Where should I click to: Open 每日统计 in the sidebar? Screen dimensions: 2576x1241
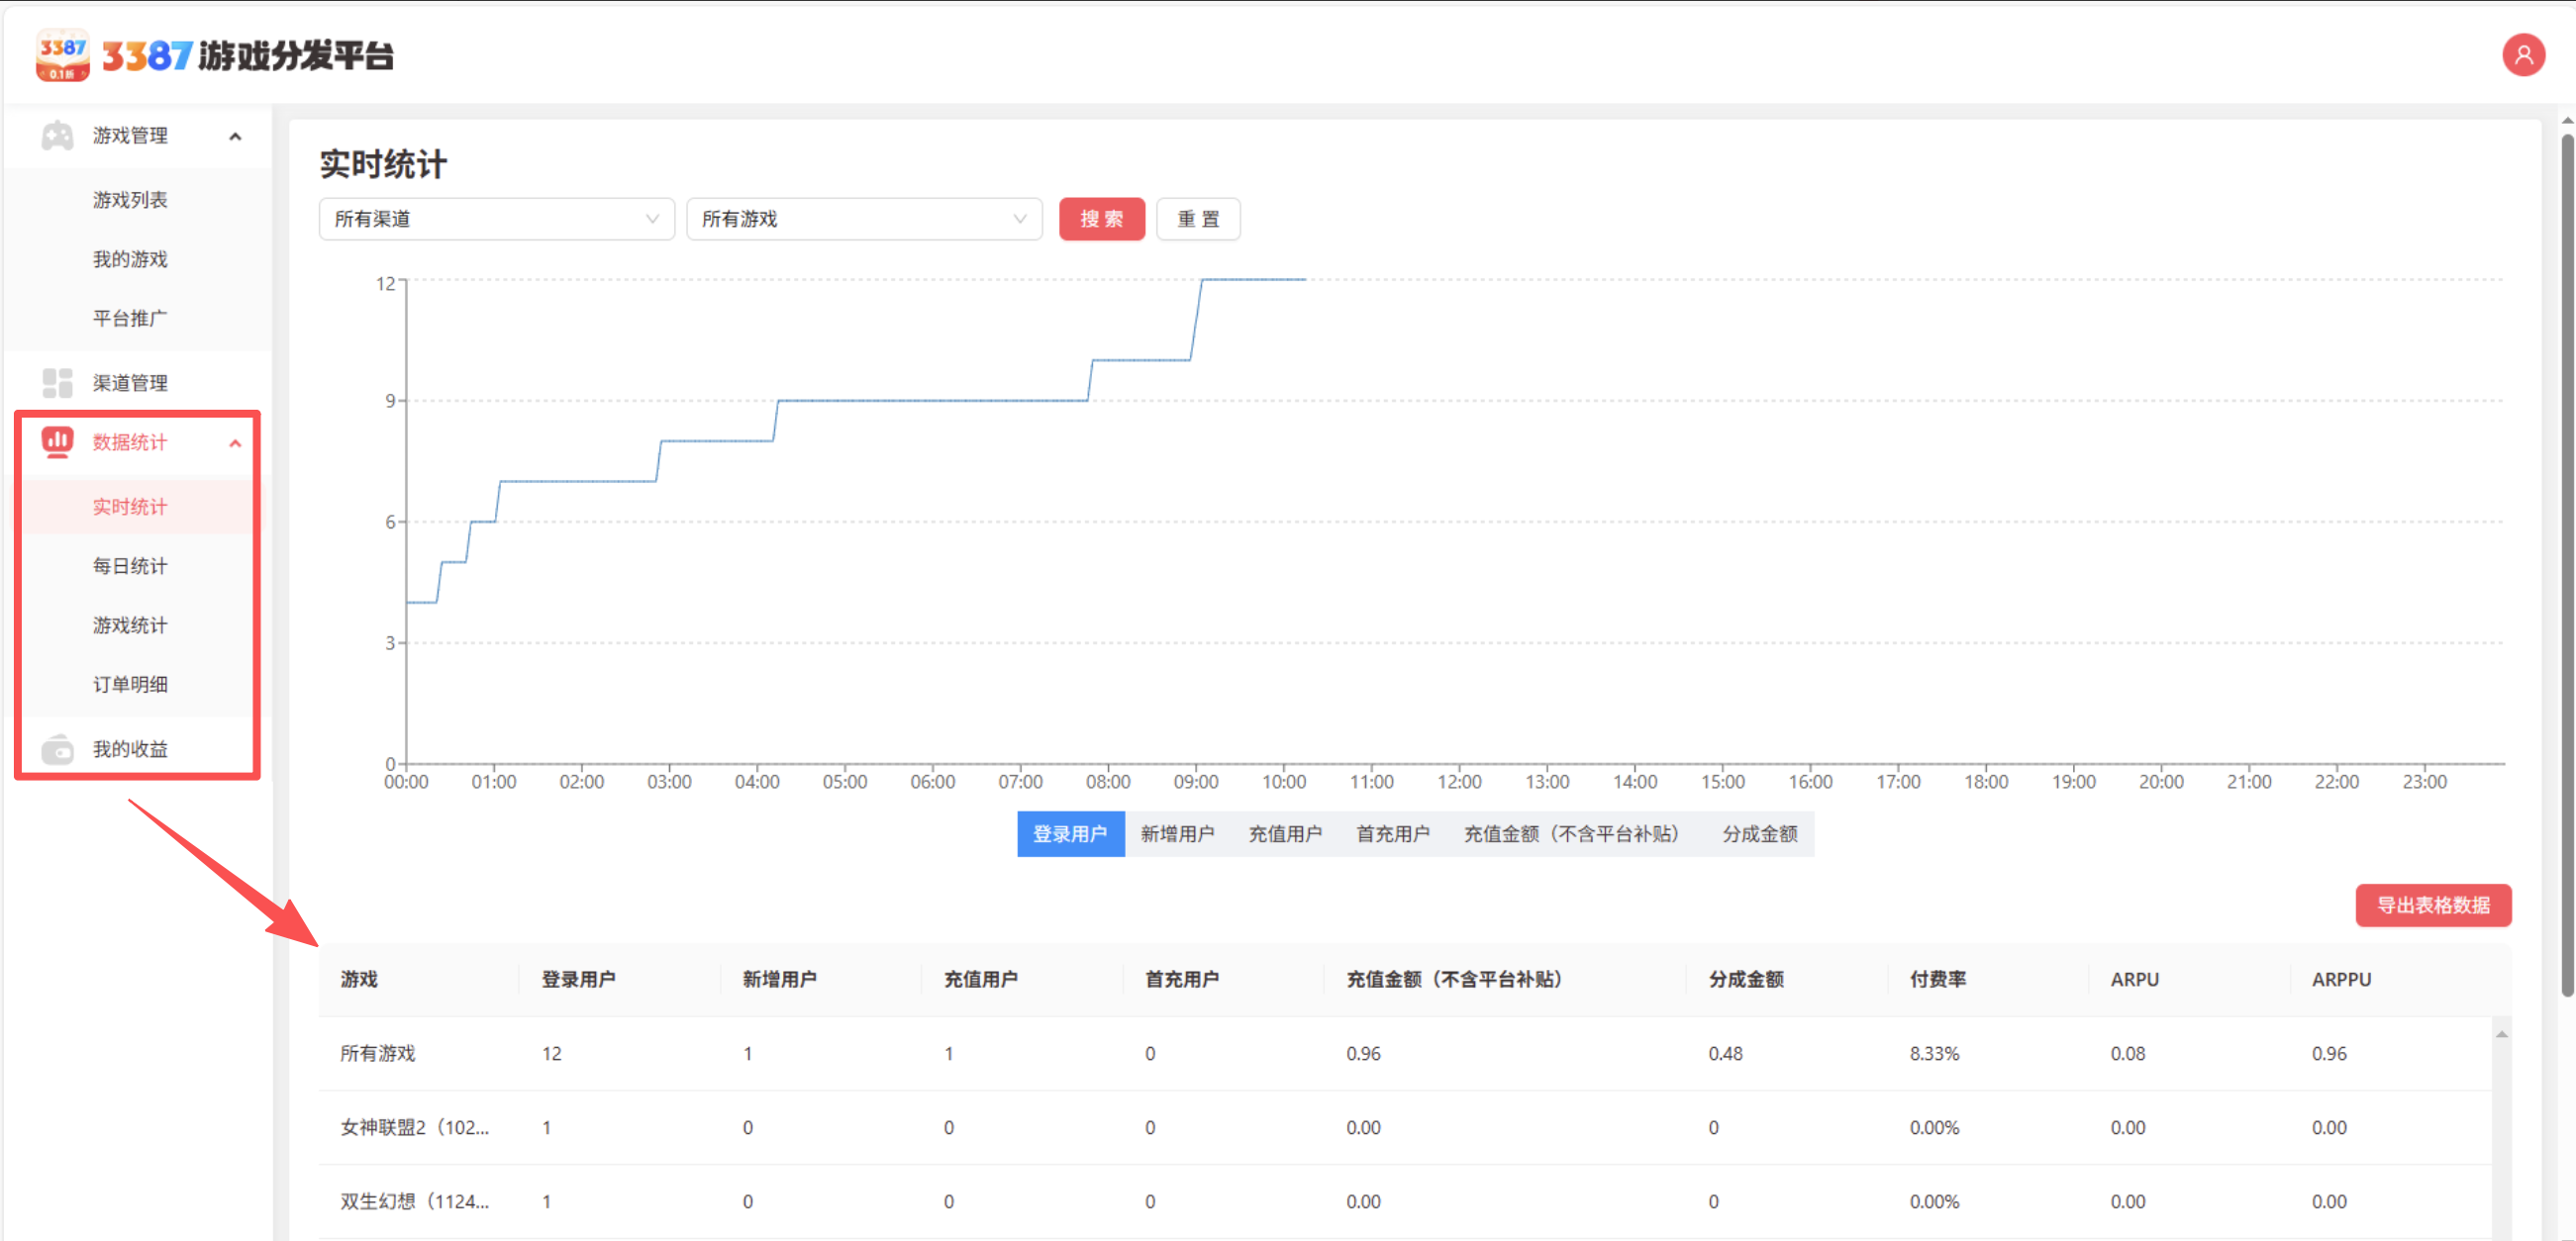pos(130,566)
